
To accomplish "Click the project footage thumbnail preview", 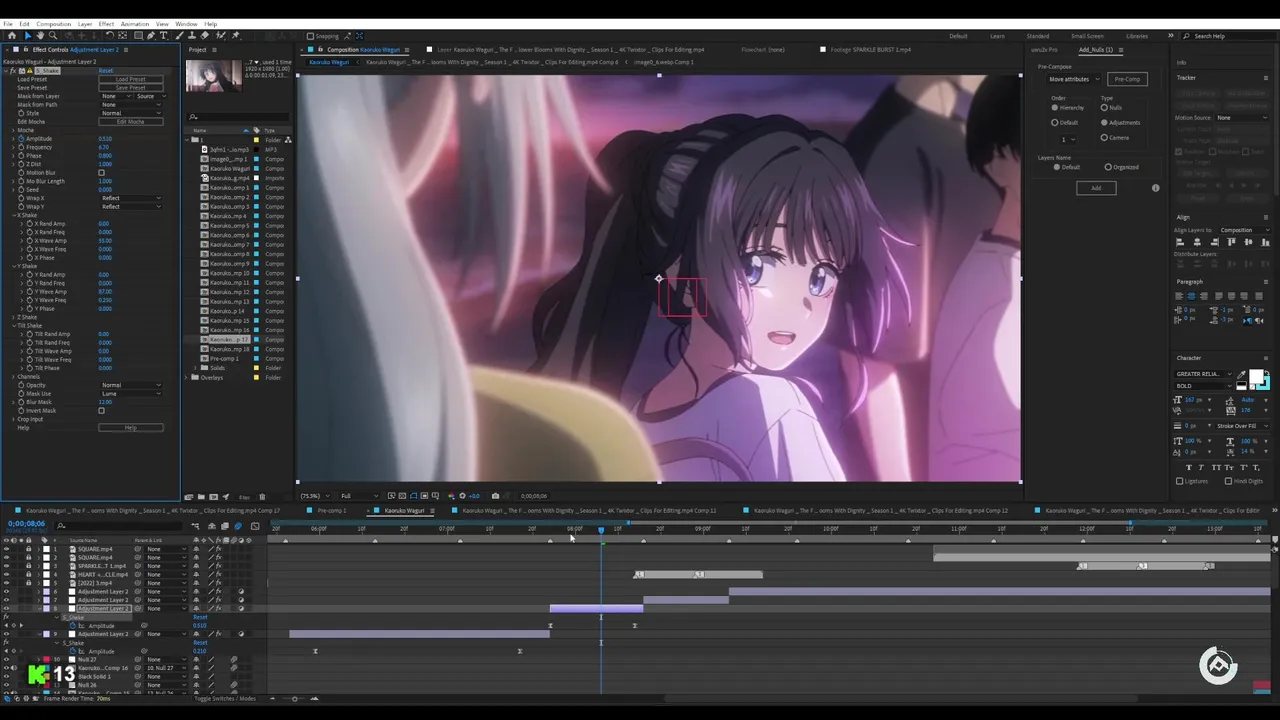I will pyautogui.click(x=213, y=77).
